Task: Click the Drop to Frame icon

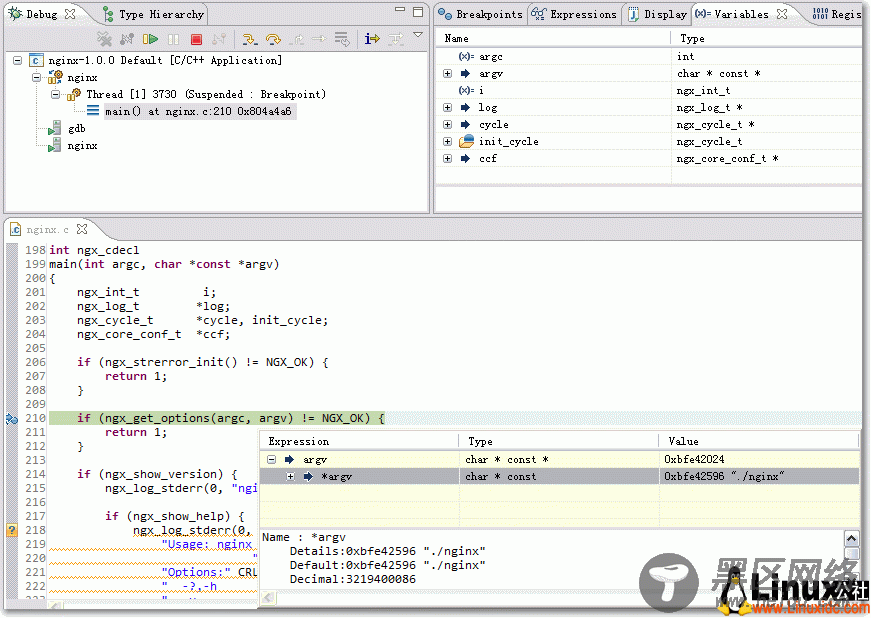Action: 342,39
